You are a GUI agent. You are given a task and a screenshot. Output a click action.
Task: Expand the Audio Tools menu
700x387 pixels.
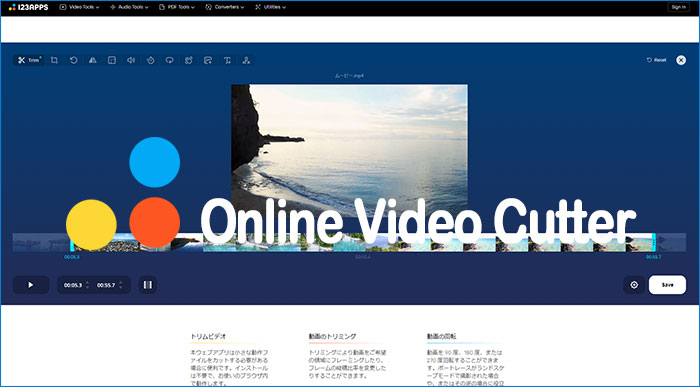click(129, 7)
